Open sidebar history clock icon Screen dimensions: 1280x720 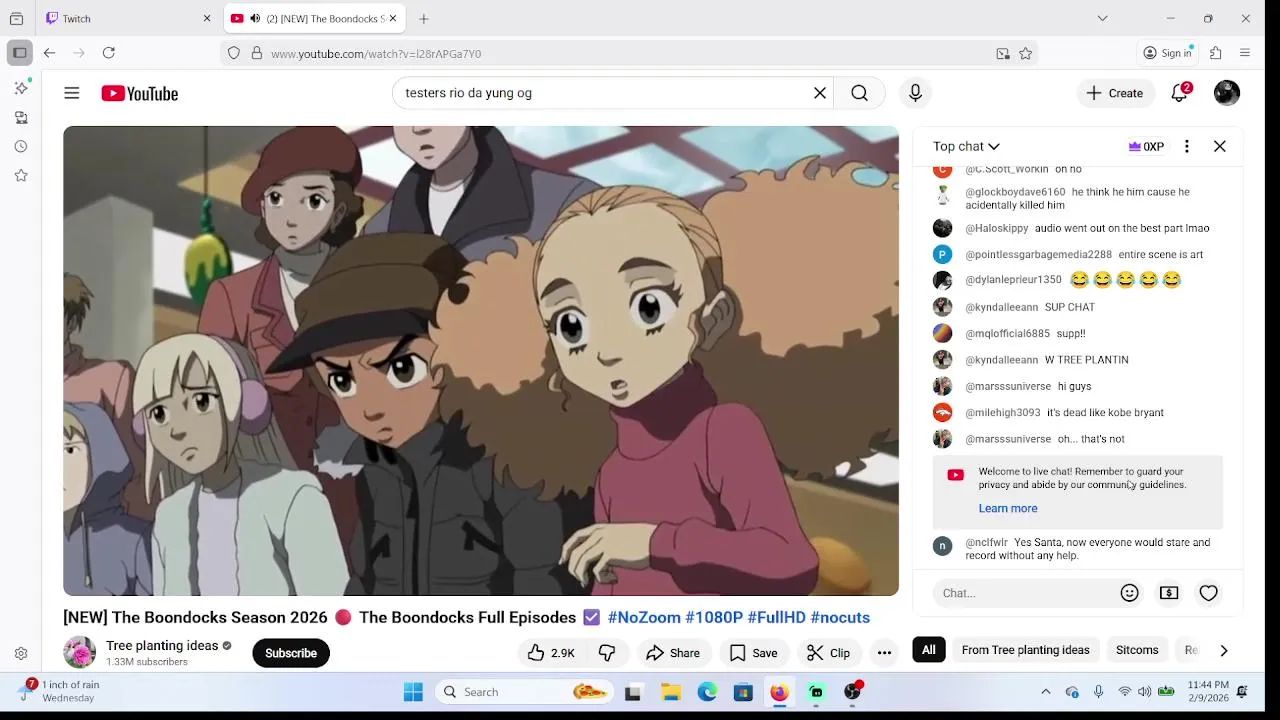pyautogui.click(x=21, y=146)
